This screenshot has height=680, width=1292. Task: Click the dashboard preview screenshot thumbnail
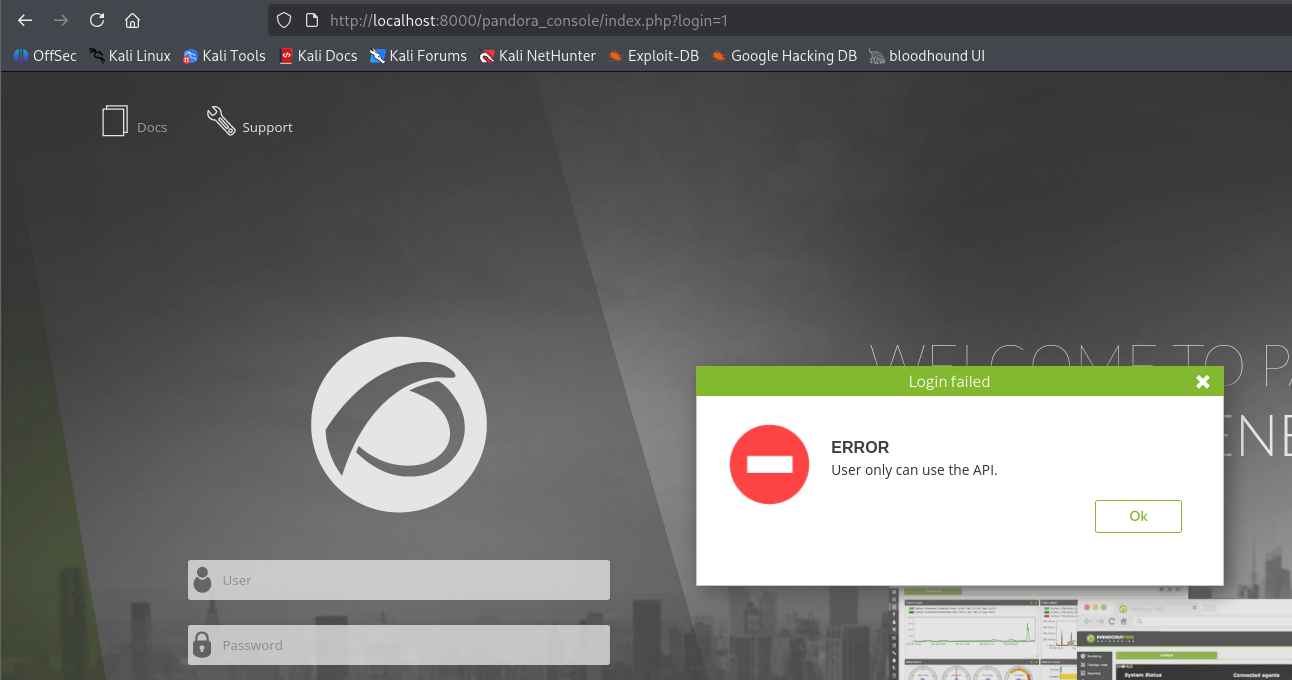coord(1092,635)
